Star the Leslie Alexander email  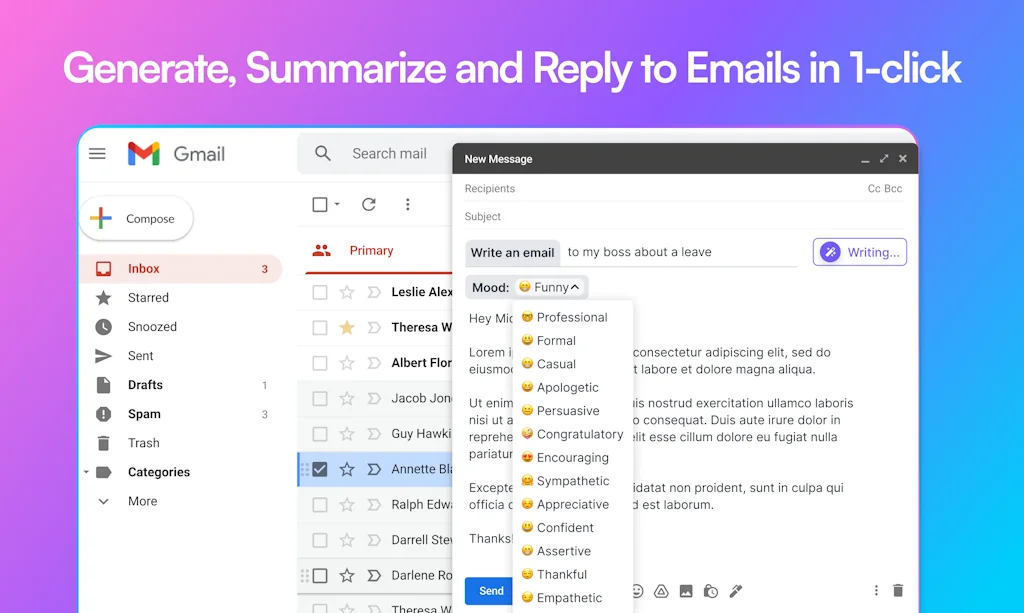(346, 292)
